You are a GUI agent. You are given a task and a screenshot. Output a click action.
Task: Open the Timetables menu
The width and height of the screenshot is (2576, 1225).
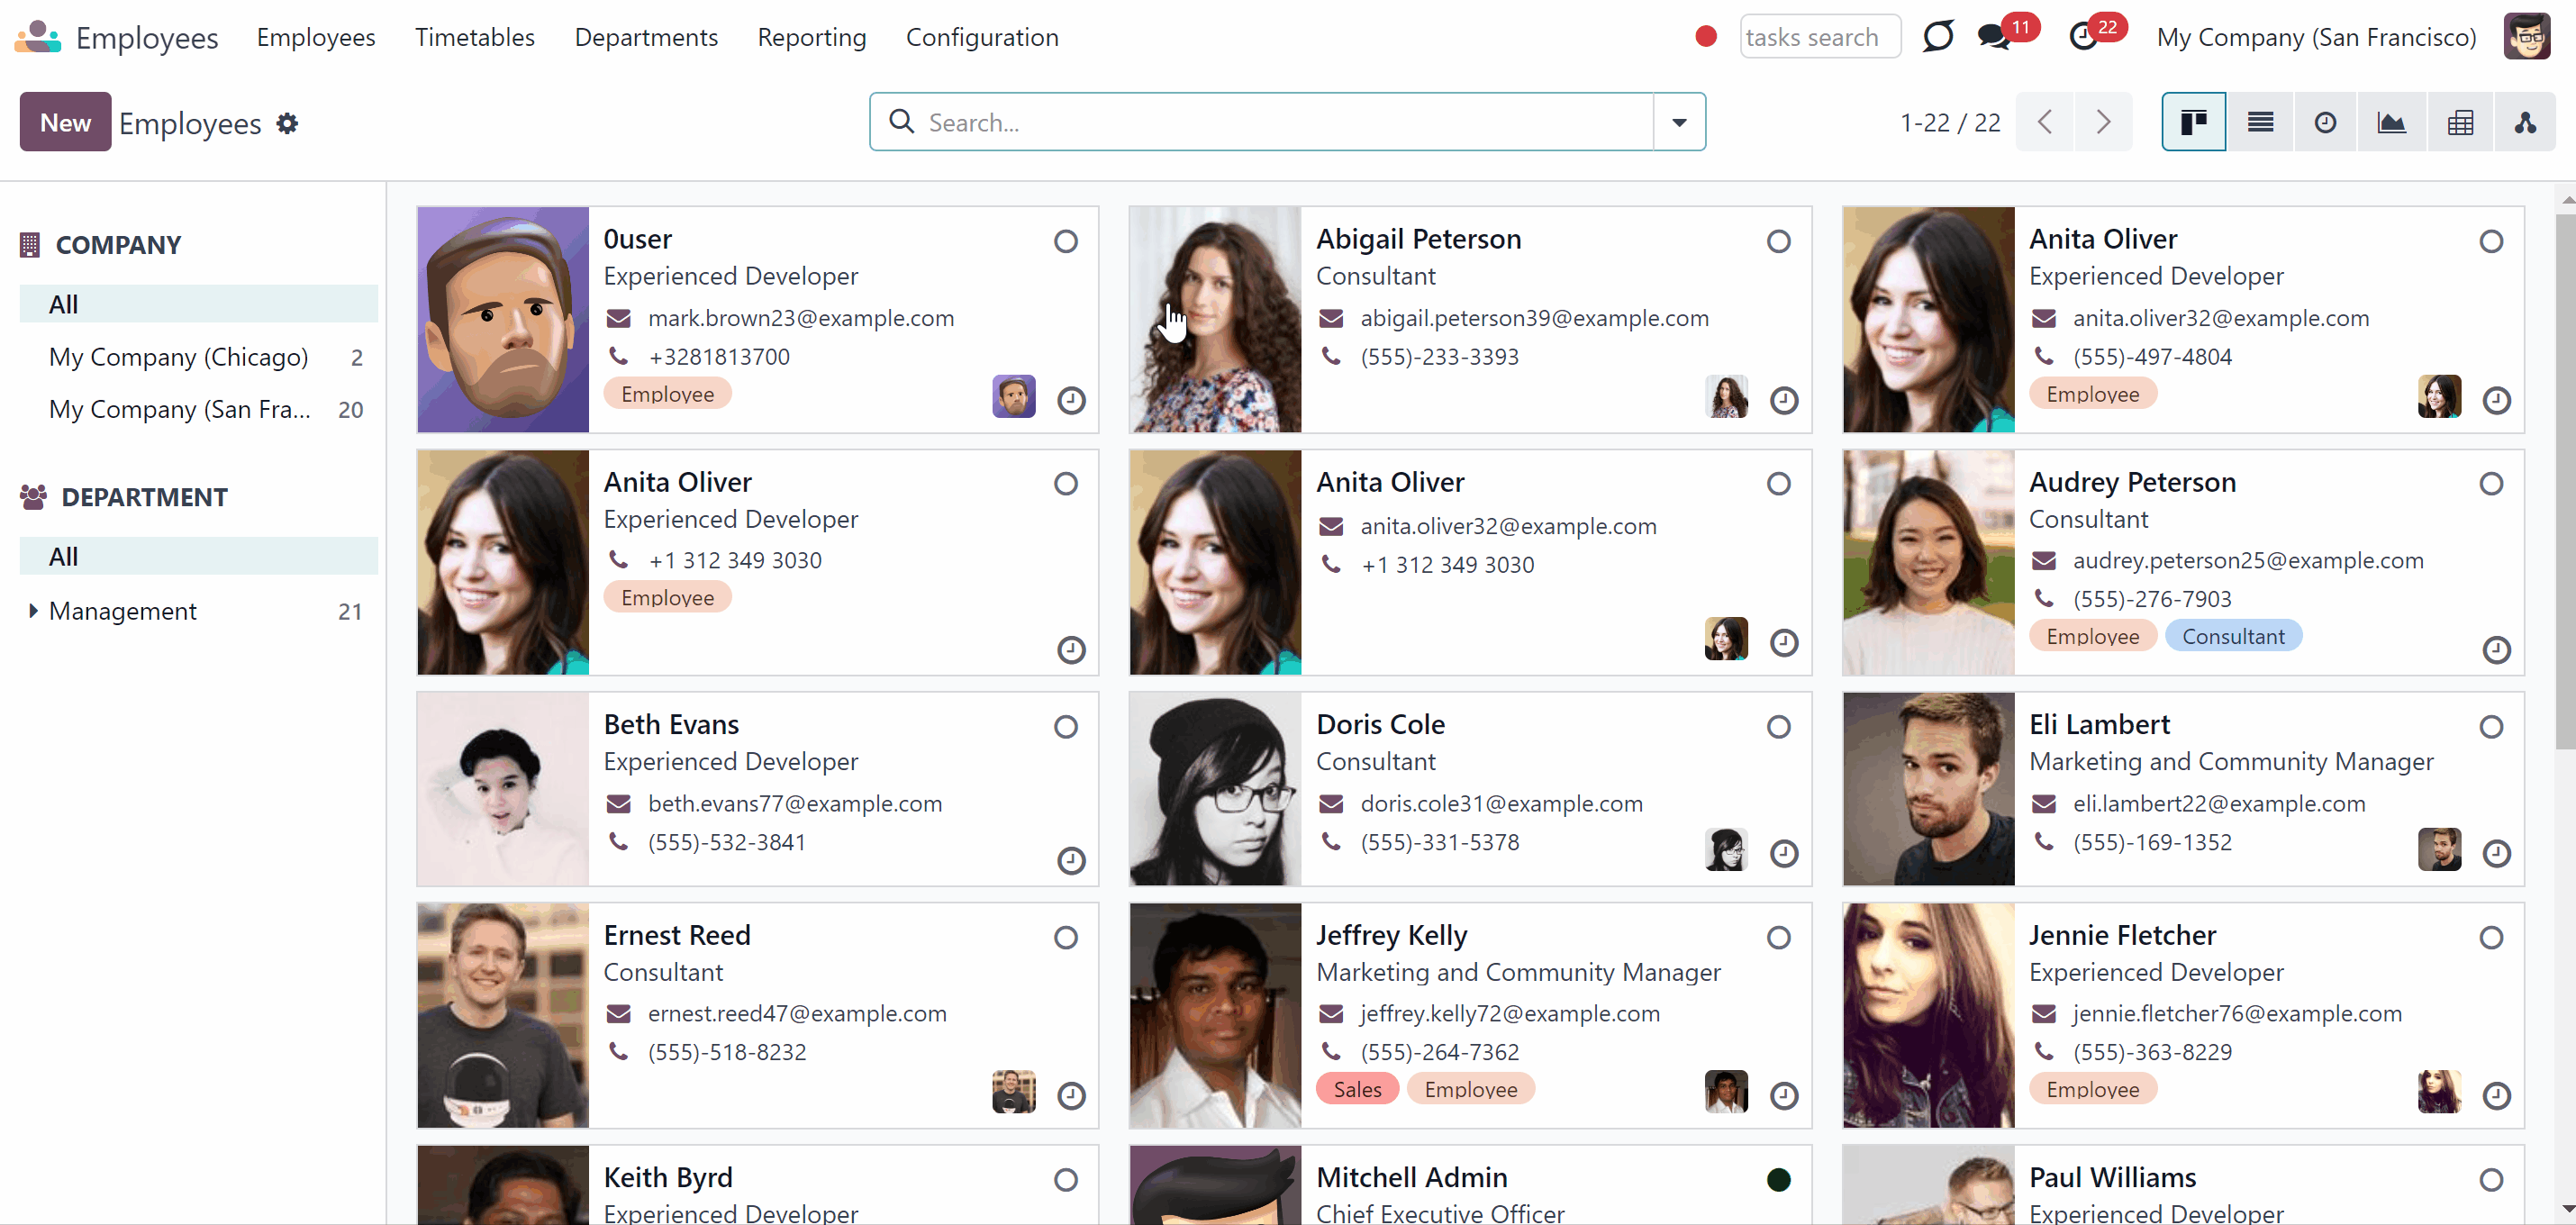pos(475,37)
